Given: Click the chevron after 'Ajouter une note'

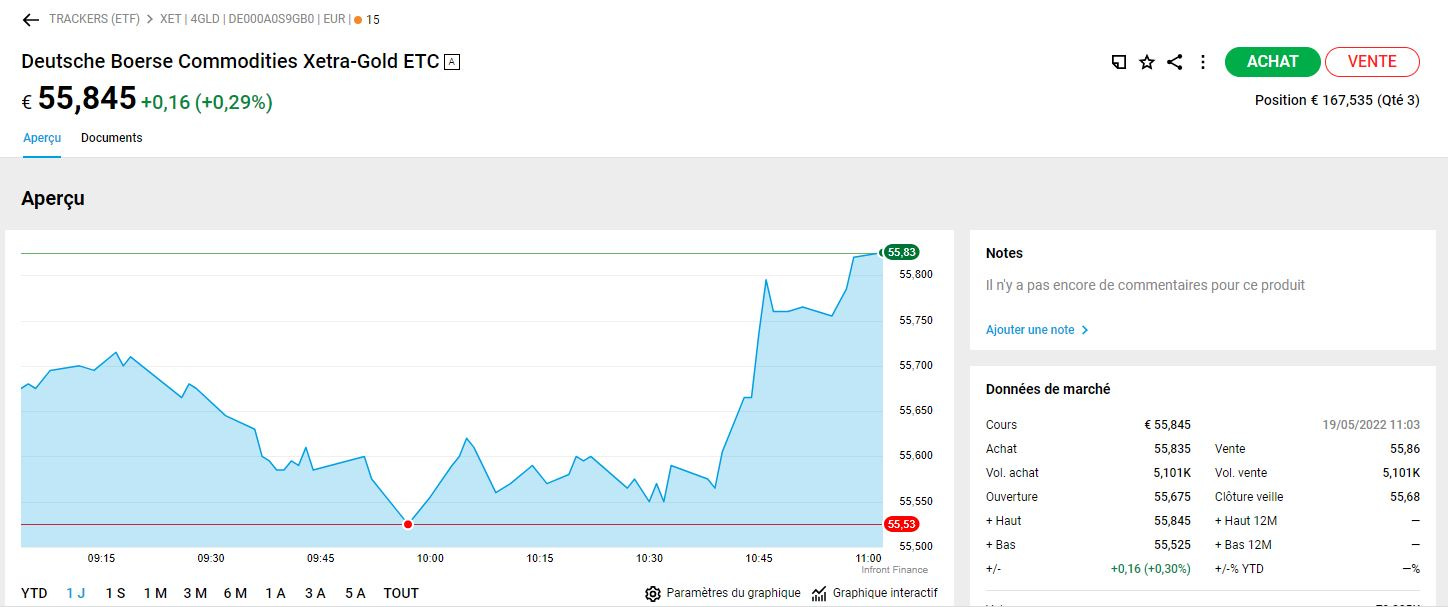Looking at the screenshot, I should coord(1085,330).
